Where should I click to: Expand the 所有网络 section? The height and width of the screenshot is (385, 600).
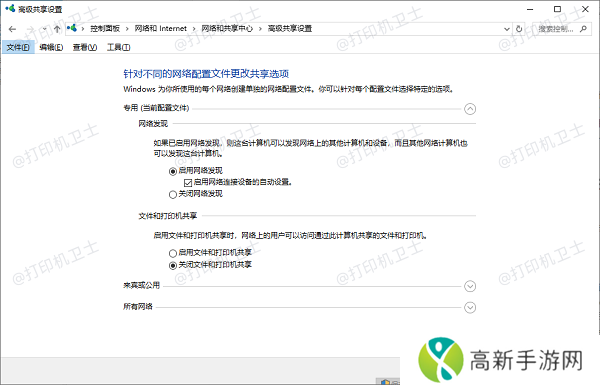(x=470, y=308)
